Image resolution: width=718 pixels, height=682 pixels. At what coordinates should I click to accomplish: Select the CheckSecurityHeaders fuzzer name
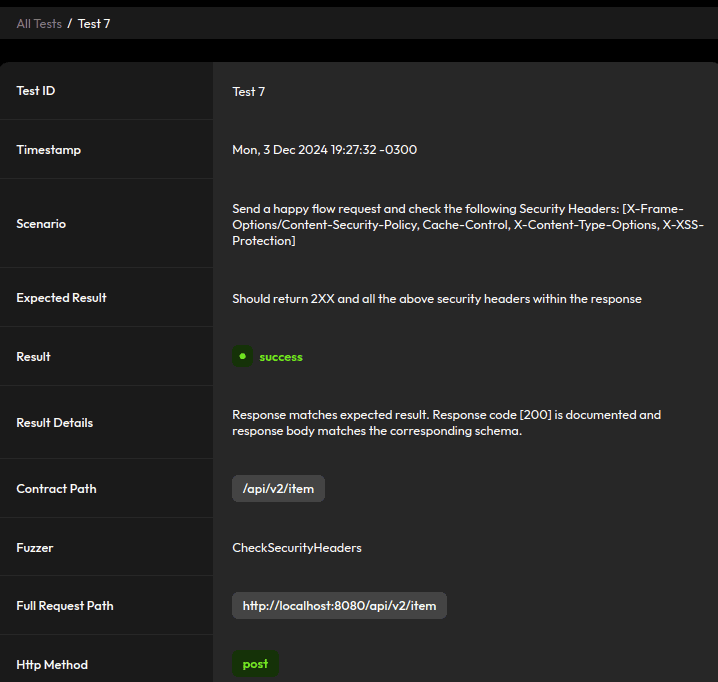coord(297,548)
